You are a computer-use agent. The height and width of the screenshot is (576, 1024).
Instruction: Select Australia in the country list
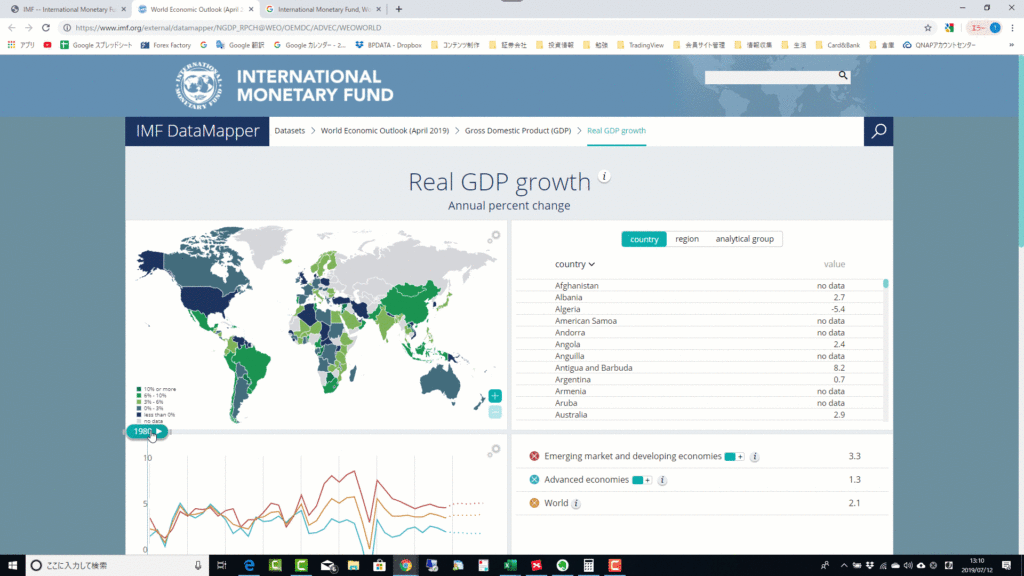[x=699, y=415]
